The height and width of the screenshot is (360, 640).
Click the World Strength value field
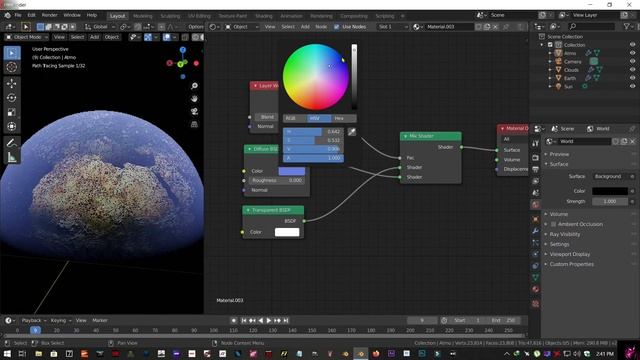(x=610, y=201)
